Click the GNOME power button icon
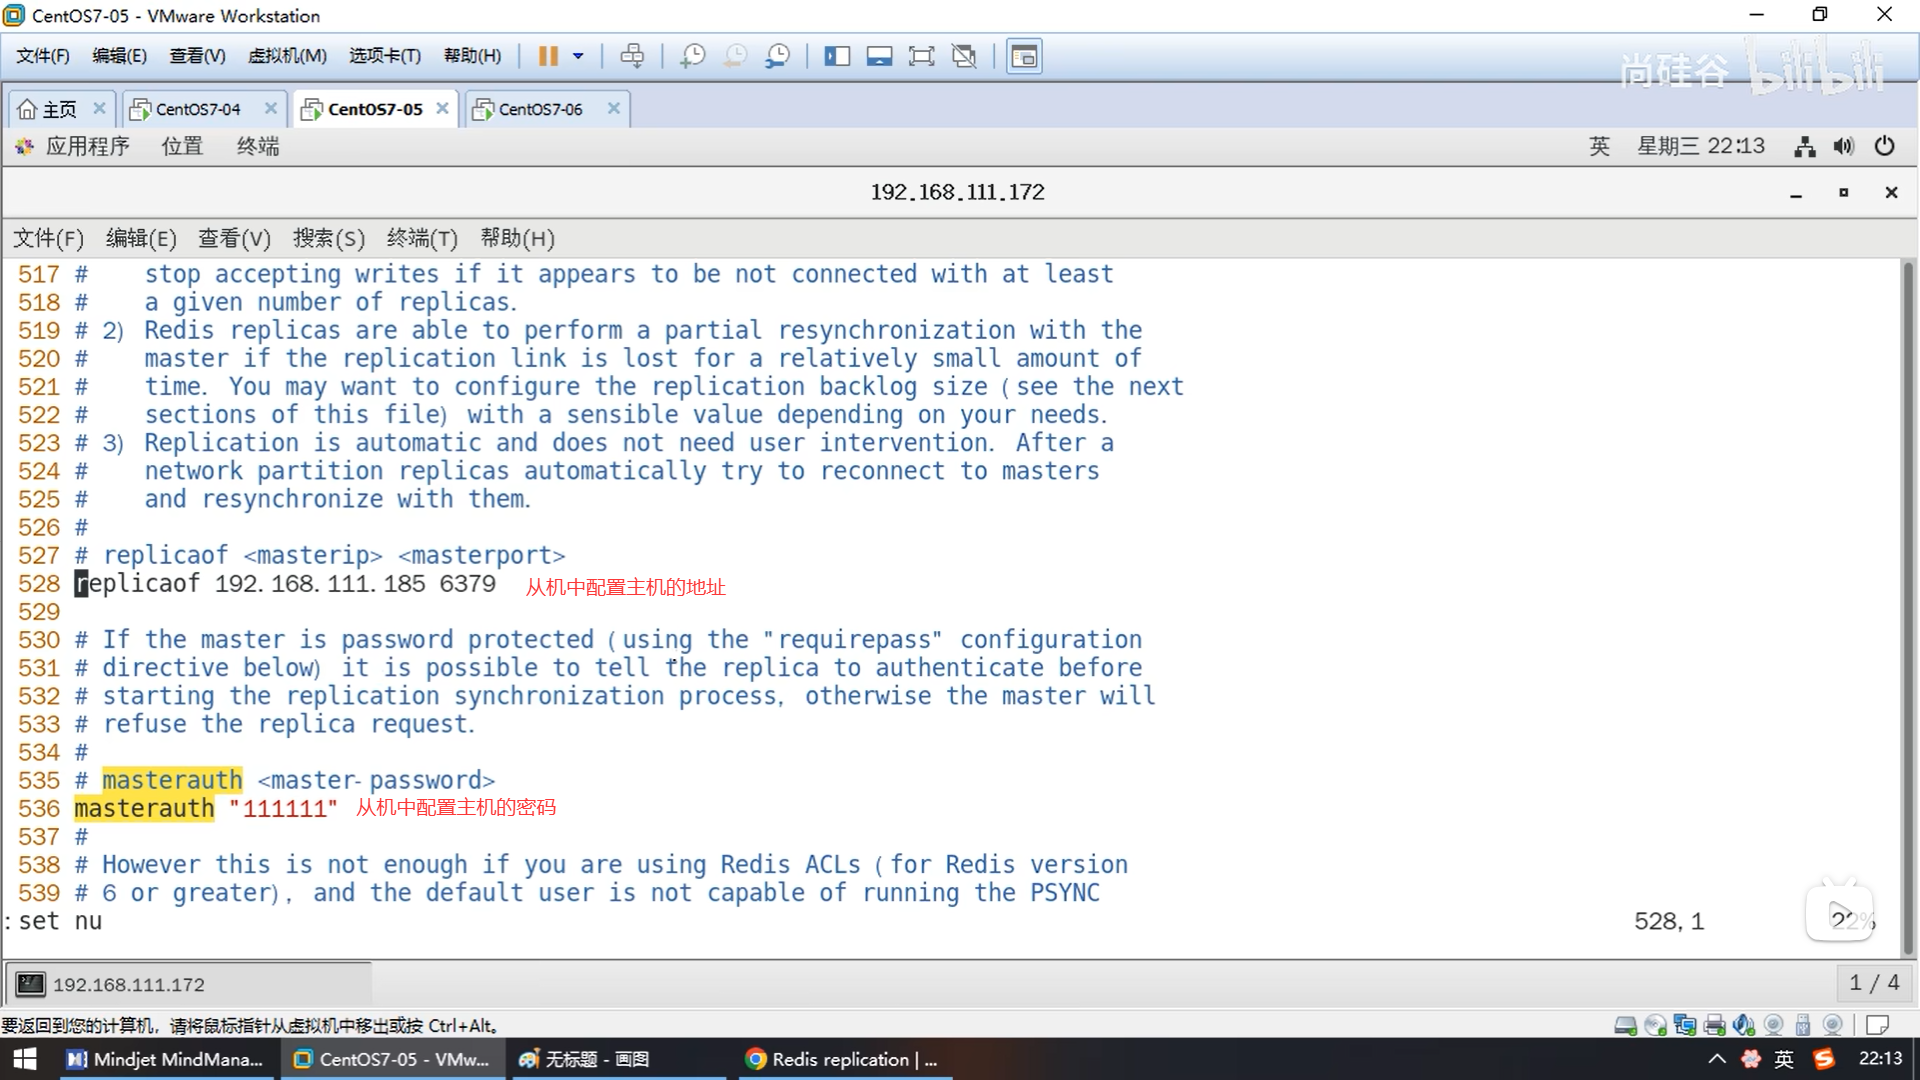 1884,147
